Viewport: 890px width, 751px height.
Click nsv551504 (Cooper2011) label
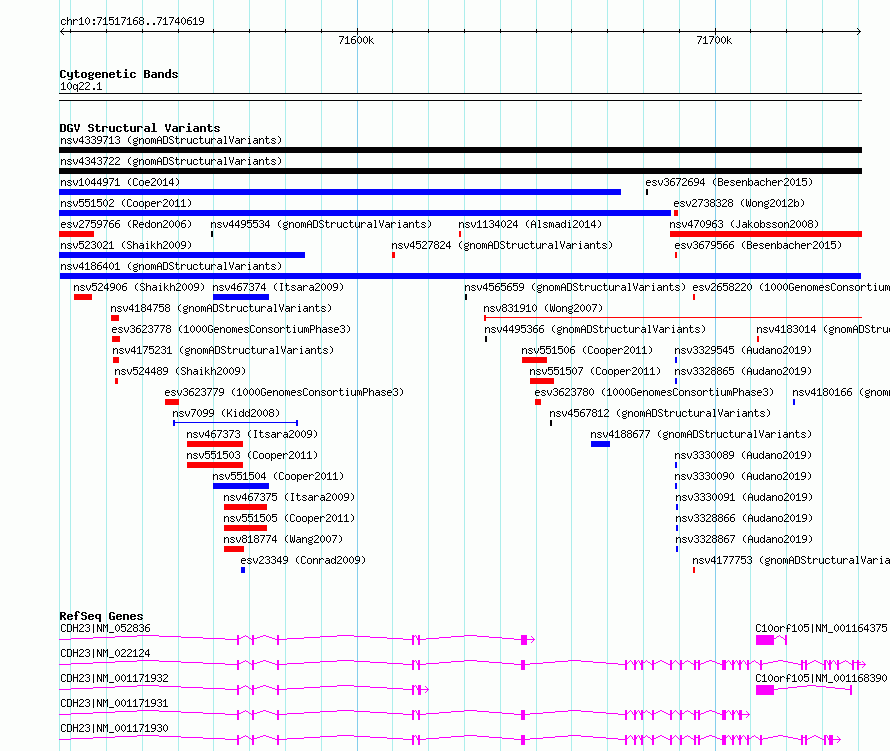point(278,476)
